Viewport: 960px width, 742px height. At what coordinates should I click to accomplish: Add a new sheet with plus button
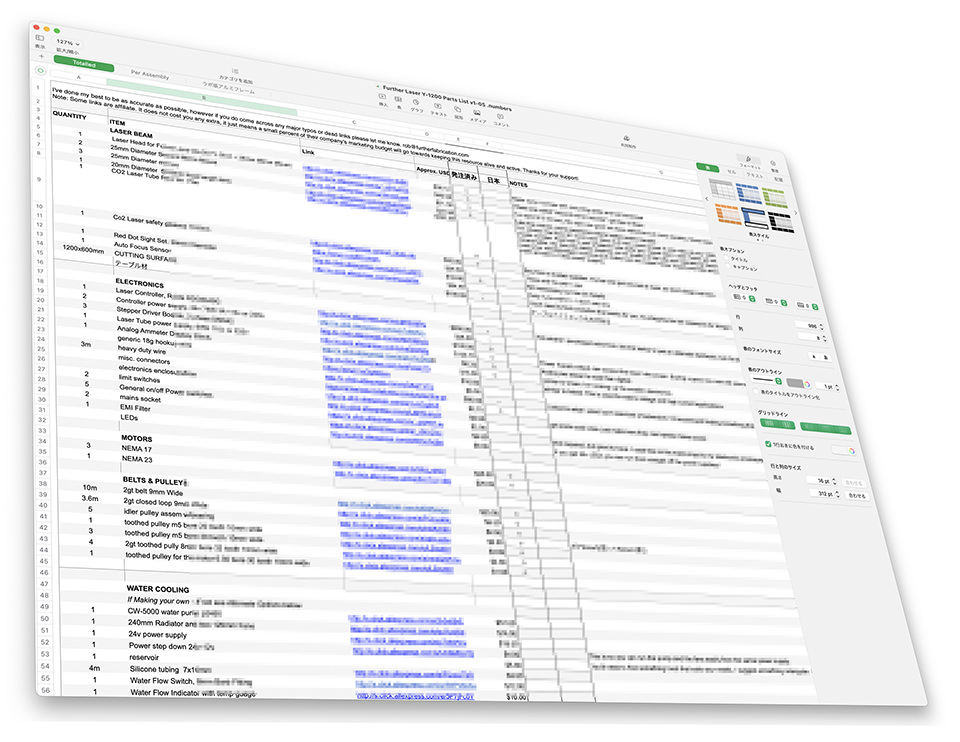coord(42,56)
